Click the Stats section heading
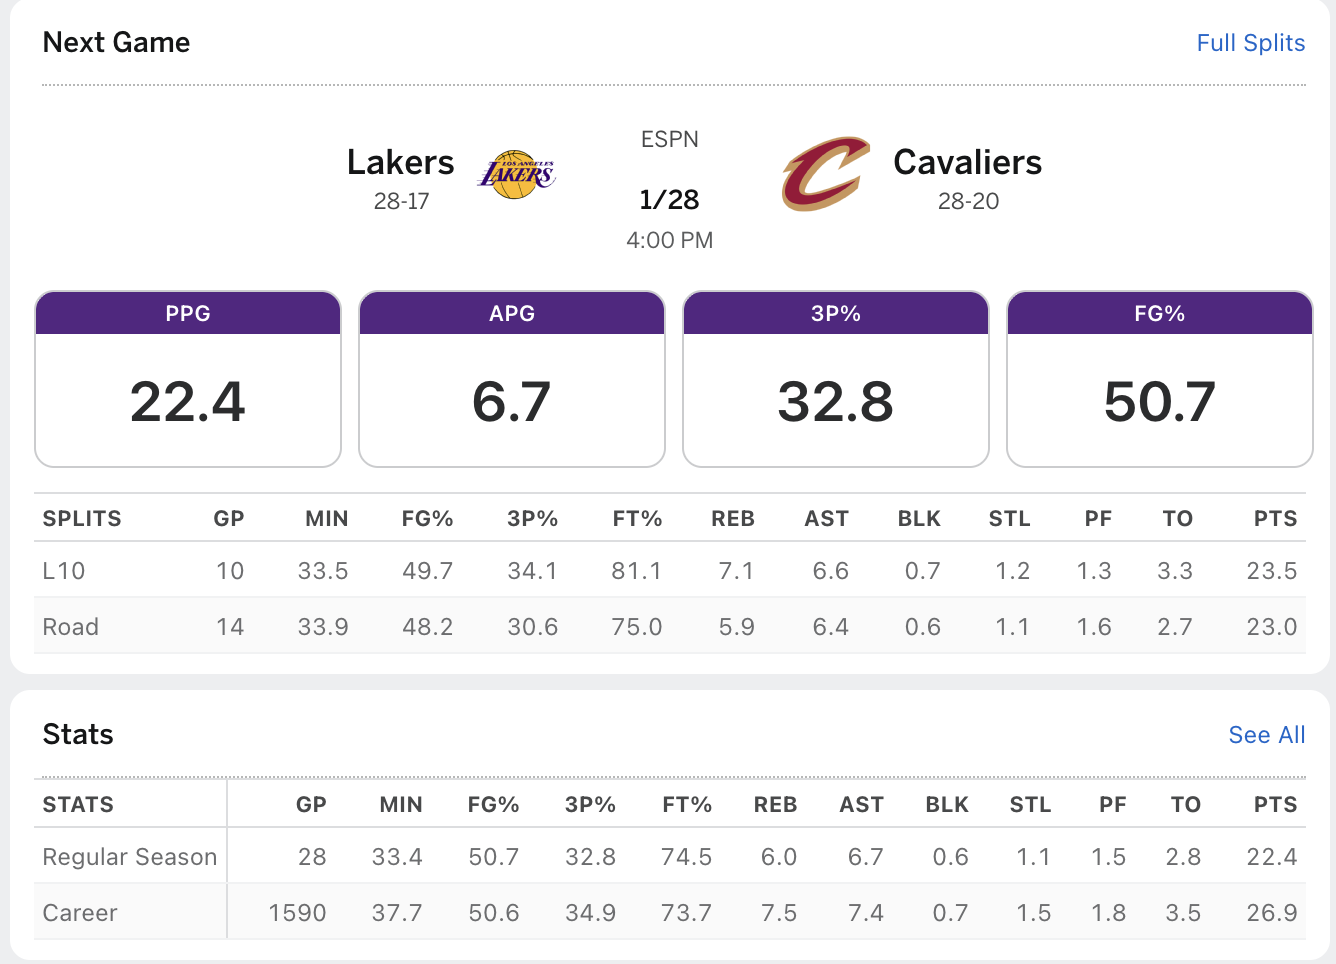1336x964 pixels. 78,735
